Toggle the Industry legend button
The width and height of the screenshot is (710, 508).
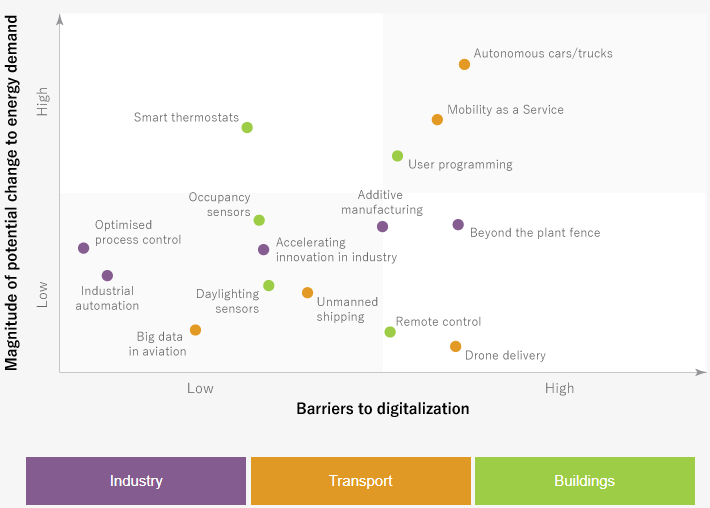[136, 481]
